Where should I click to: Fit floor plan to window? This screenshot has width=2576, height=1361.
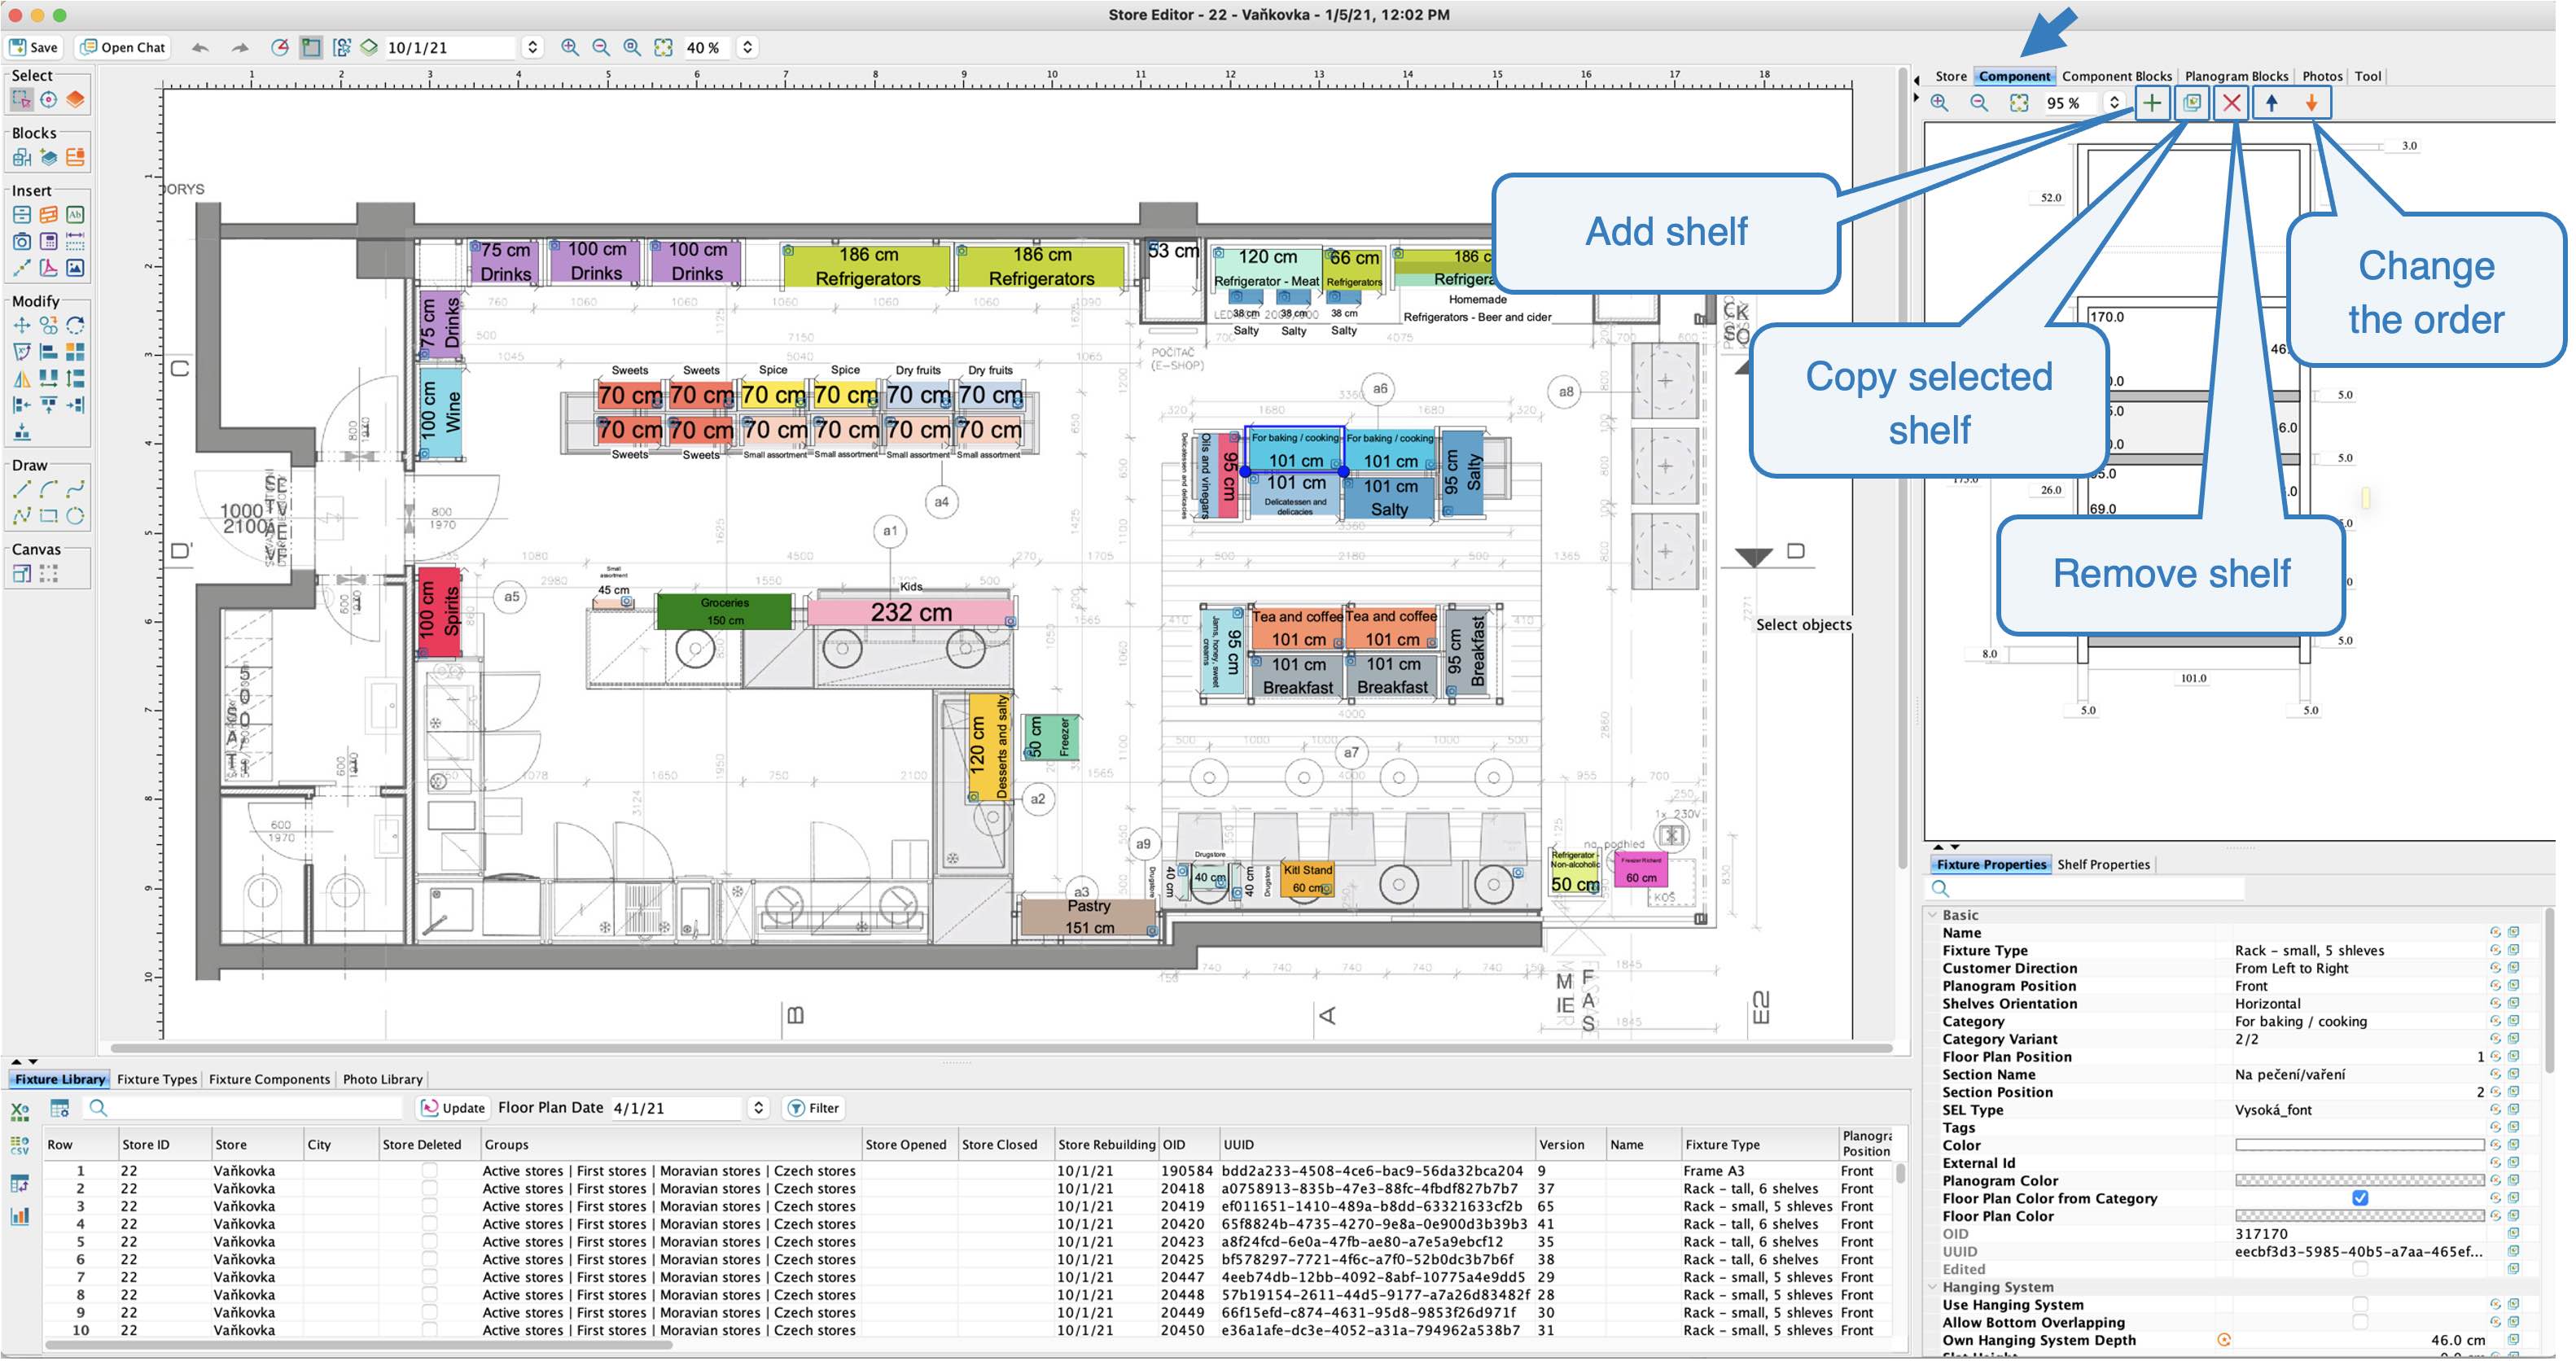click(663, 47)
